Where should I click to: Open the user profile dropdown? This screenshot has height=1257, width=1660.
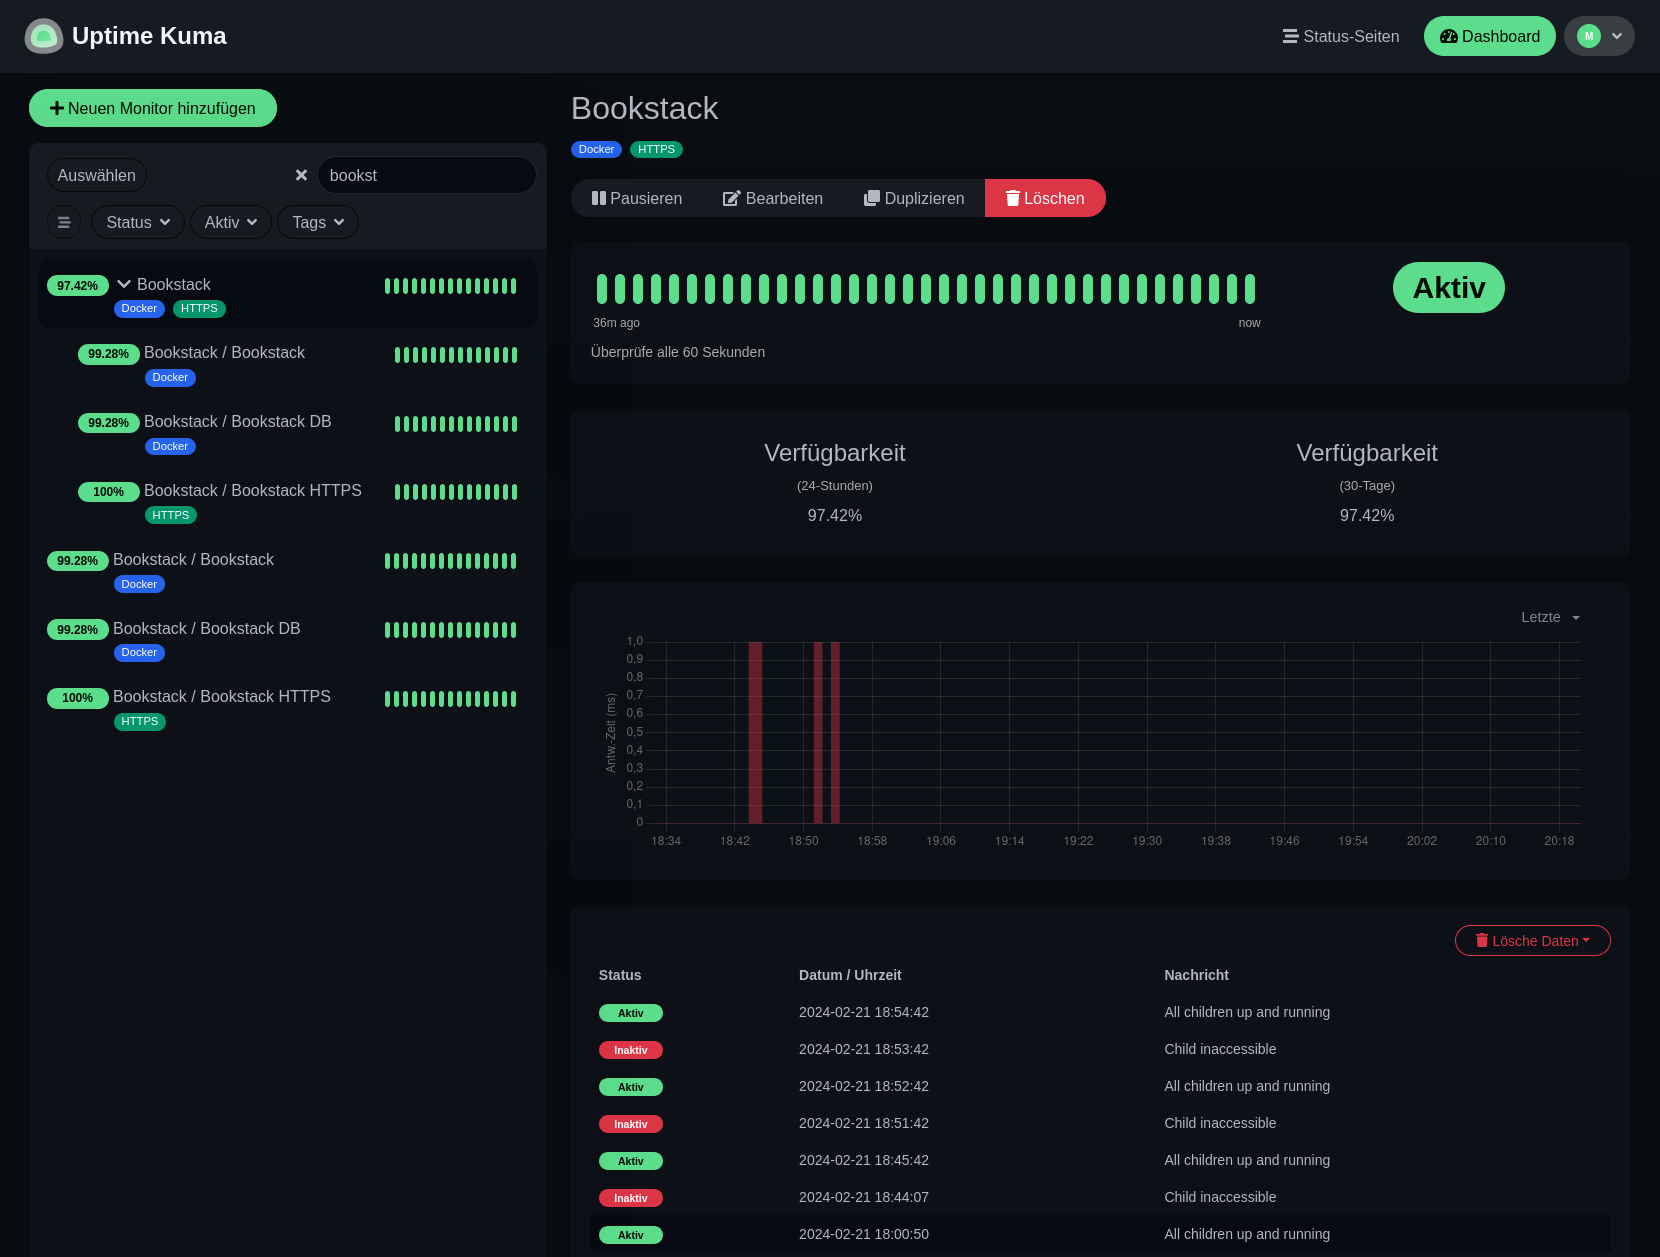(1599, 36)
